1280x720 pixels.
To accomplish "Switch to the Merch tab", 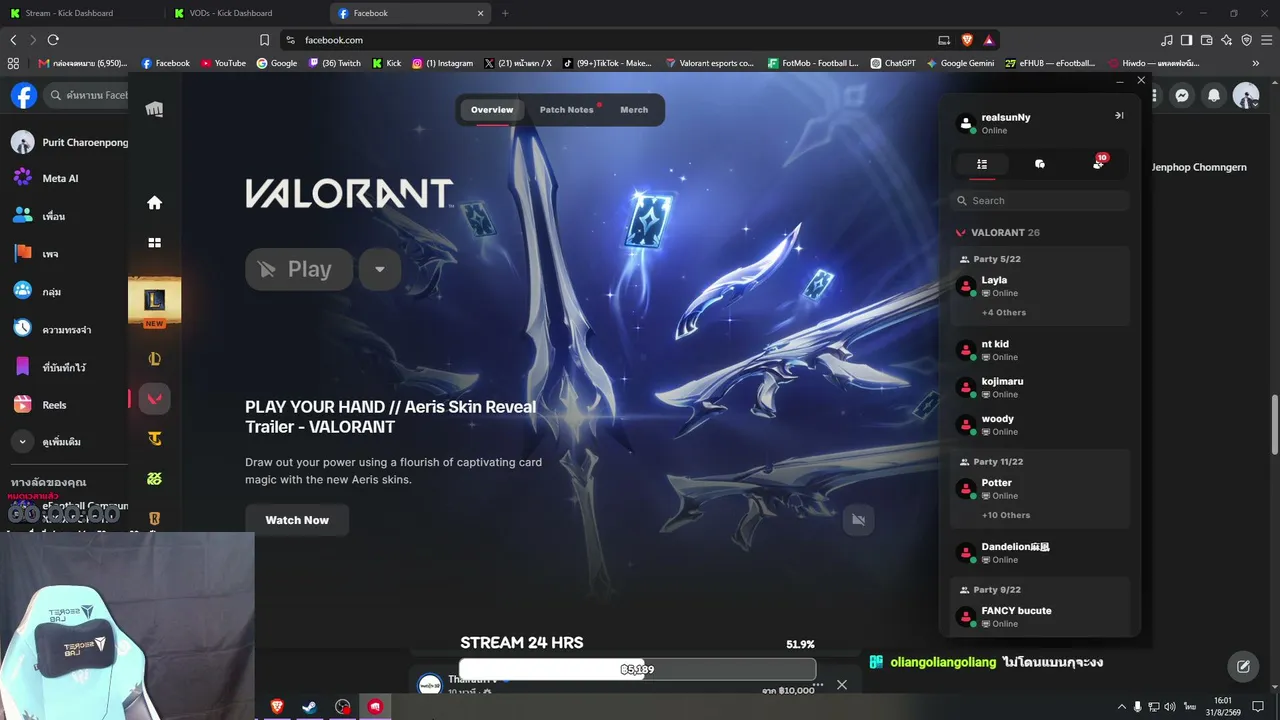I will 634,110.
